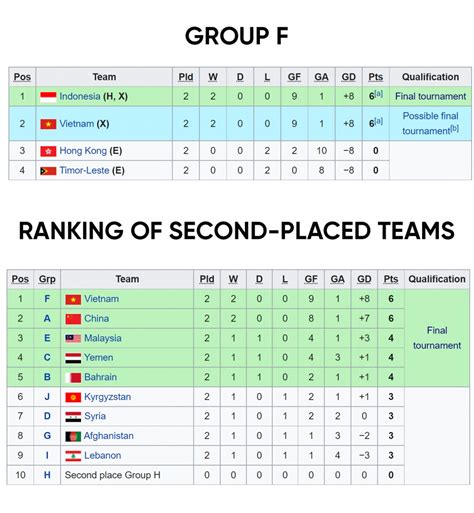Click the China flag icon in ranking table

tap(73, 319)
